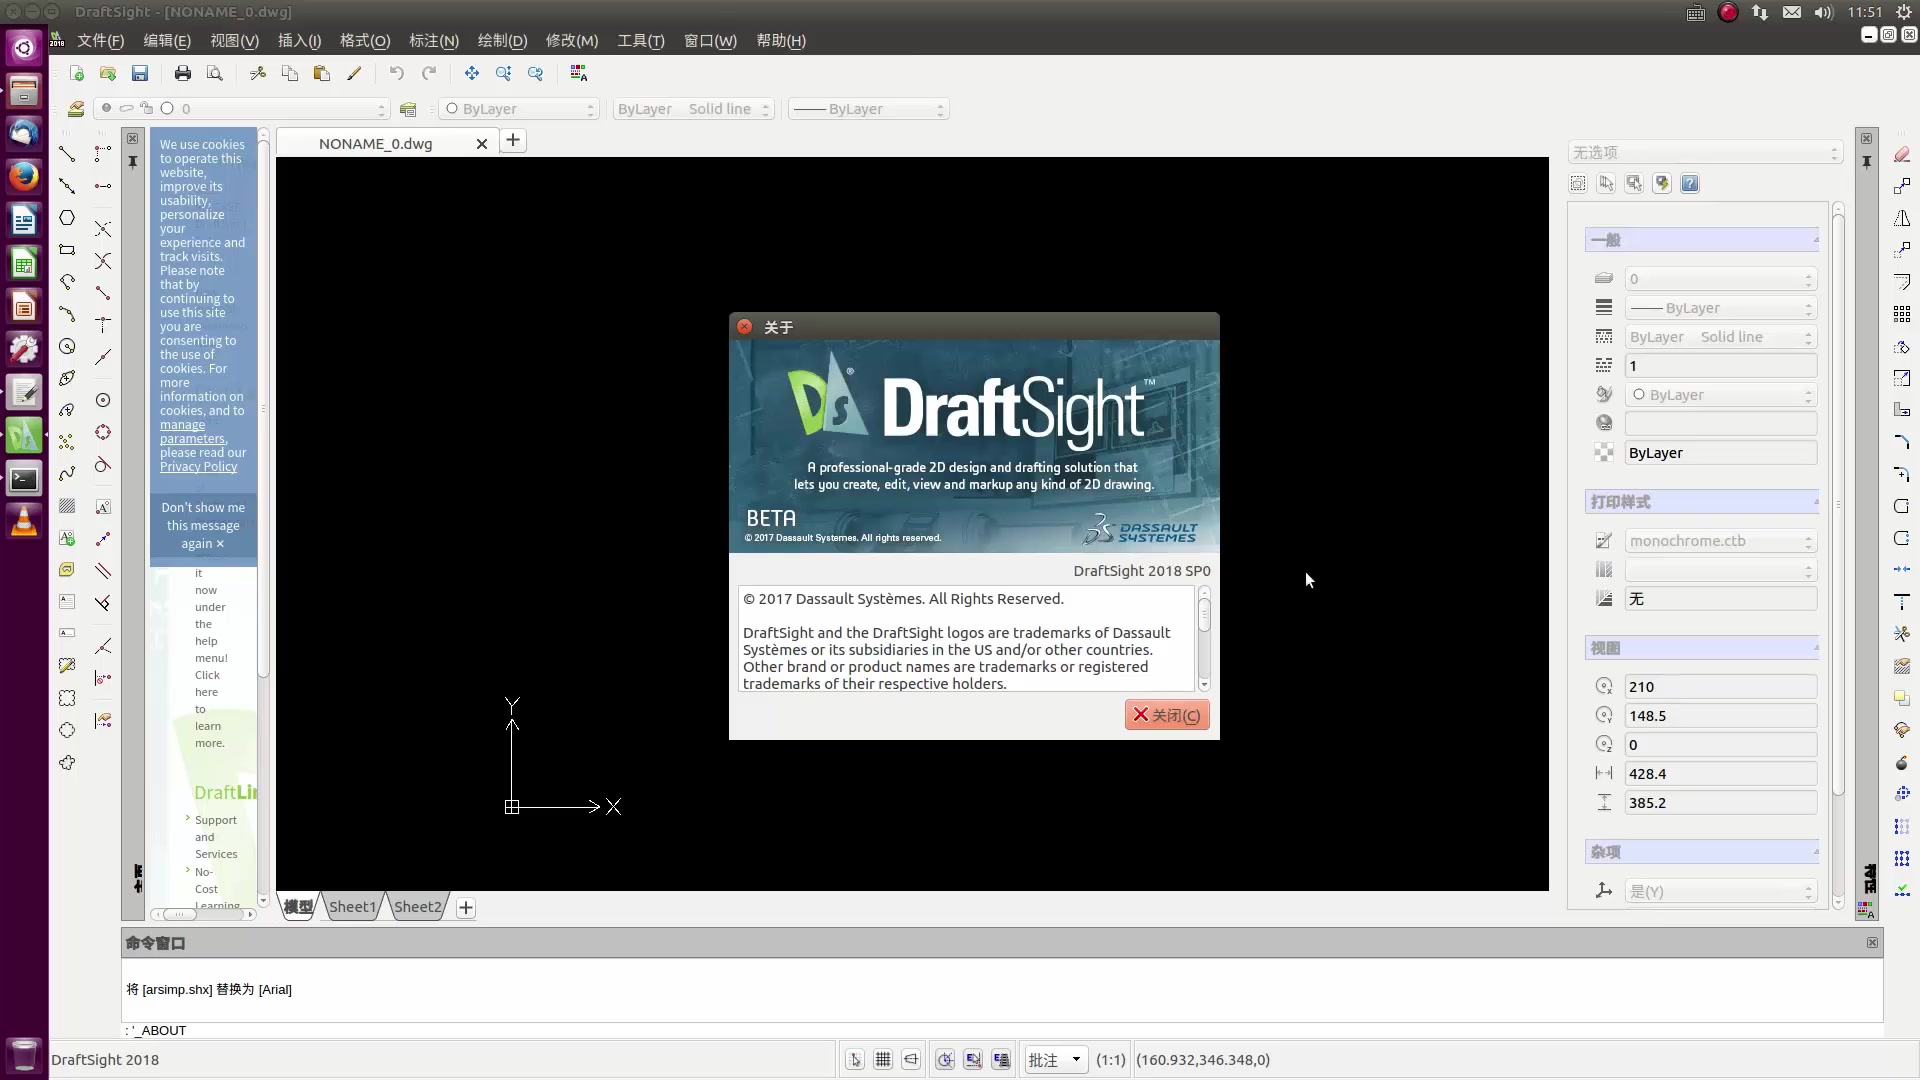This screenshot has width=1920, height=1080.
Task: Click the Print icon
Action: coord(182,73)
